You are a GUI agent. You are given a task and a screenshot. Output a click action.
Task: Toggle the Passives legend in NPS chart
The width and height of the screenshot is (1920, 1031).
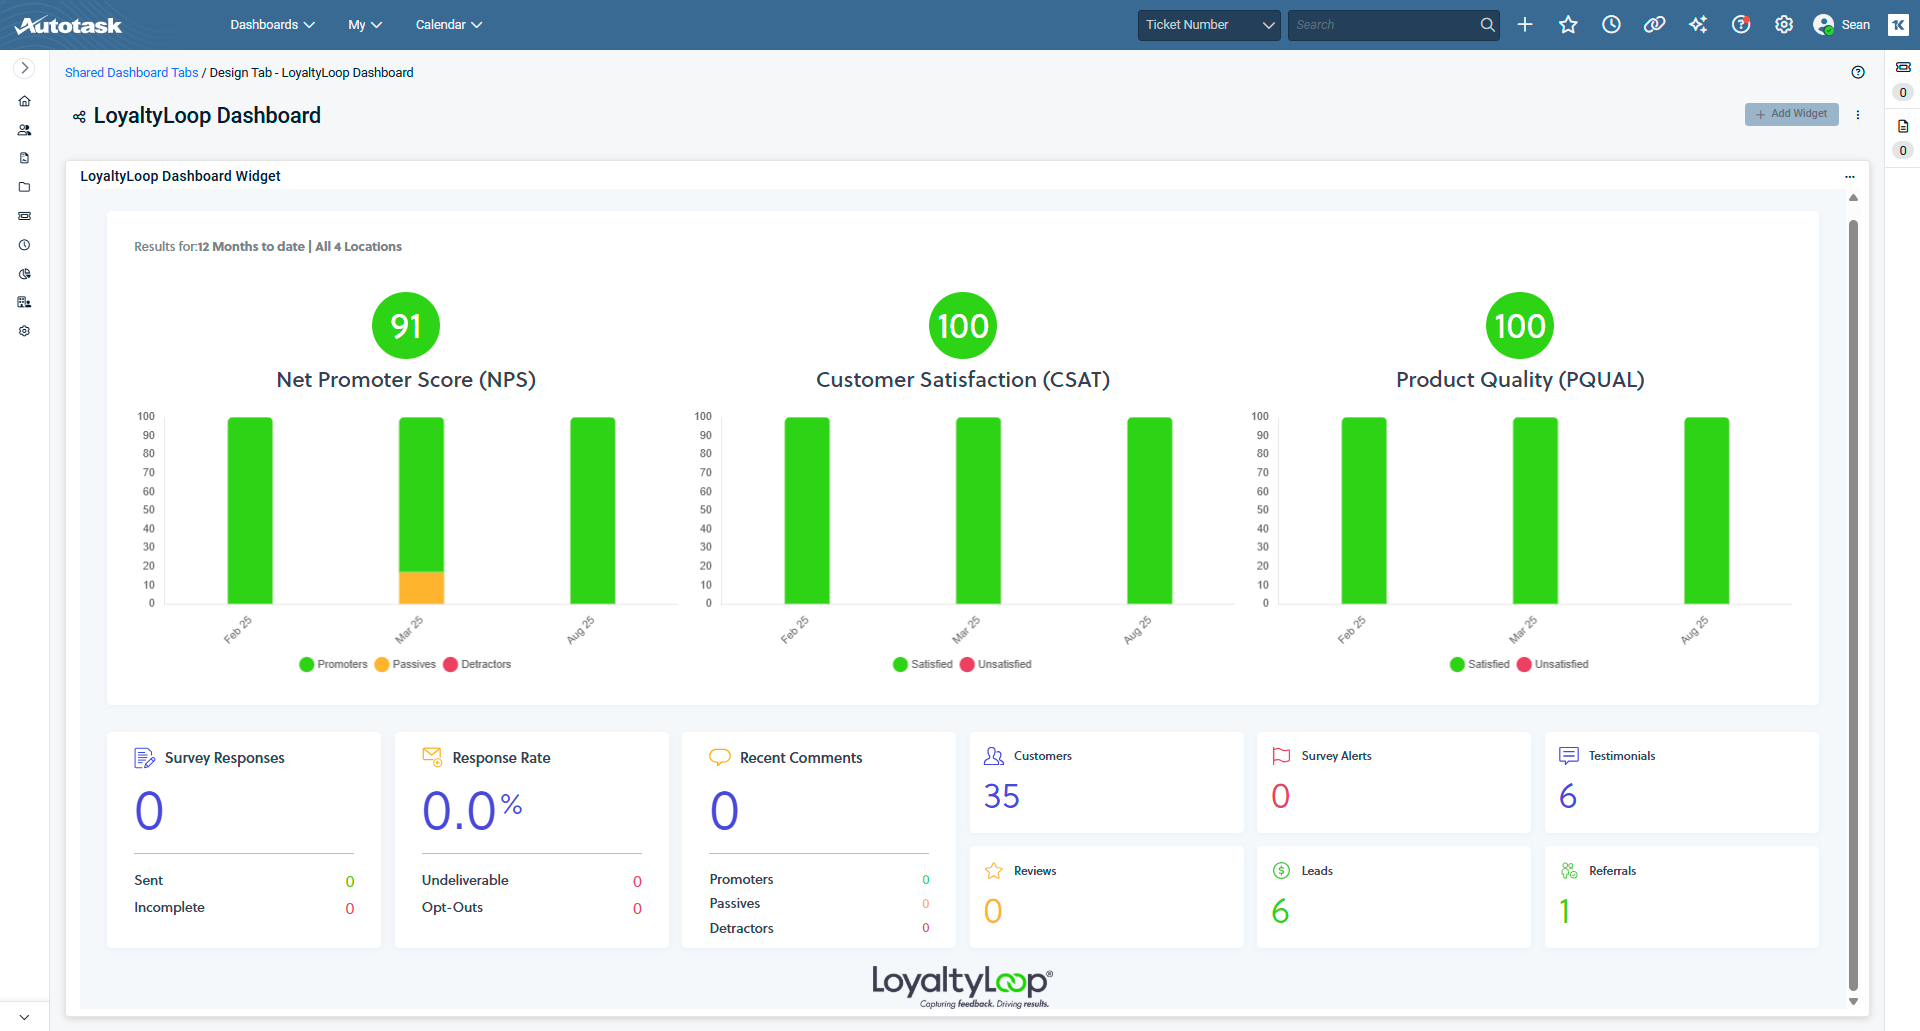point(405,664)
